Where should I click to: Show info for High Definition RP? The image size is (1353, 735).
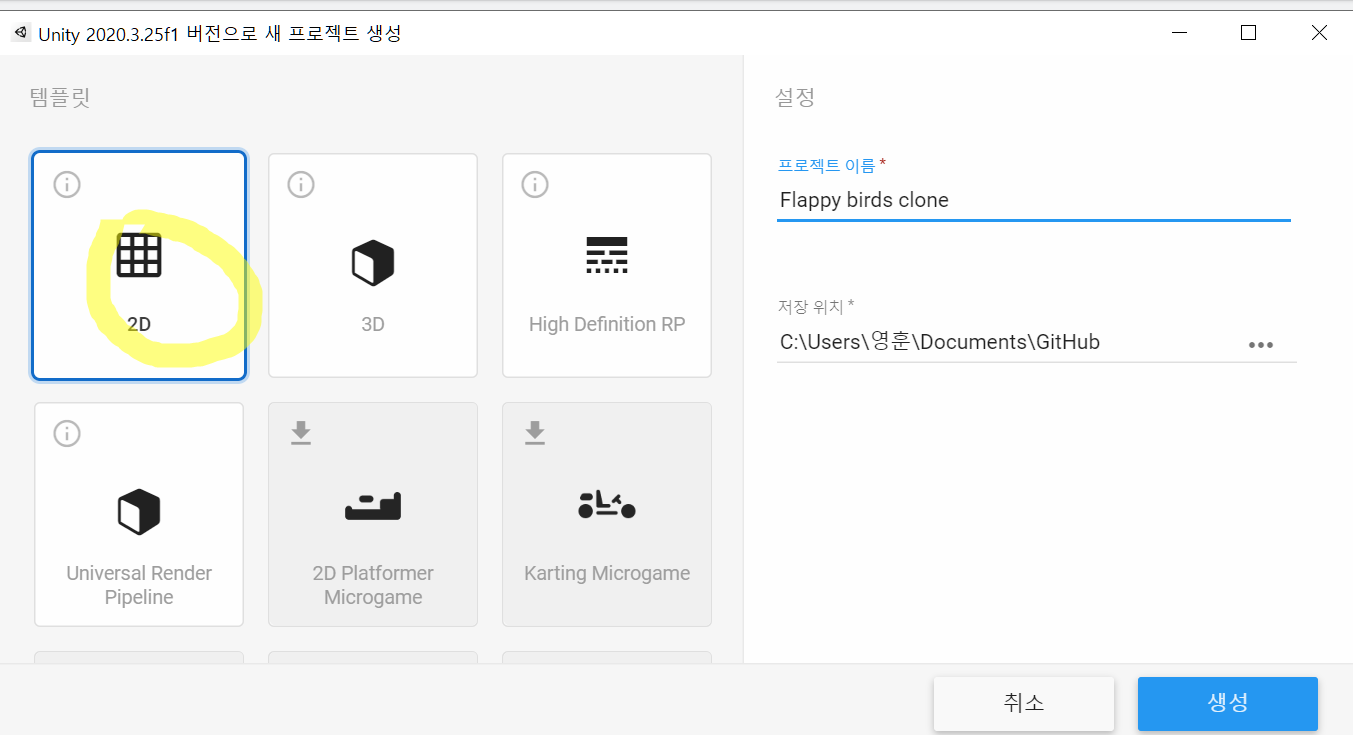point(535,185)
